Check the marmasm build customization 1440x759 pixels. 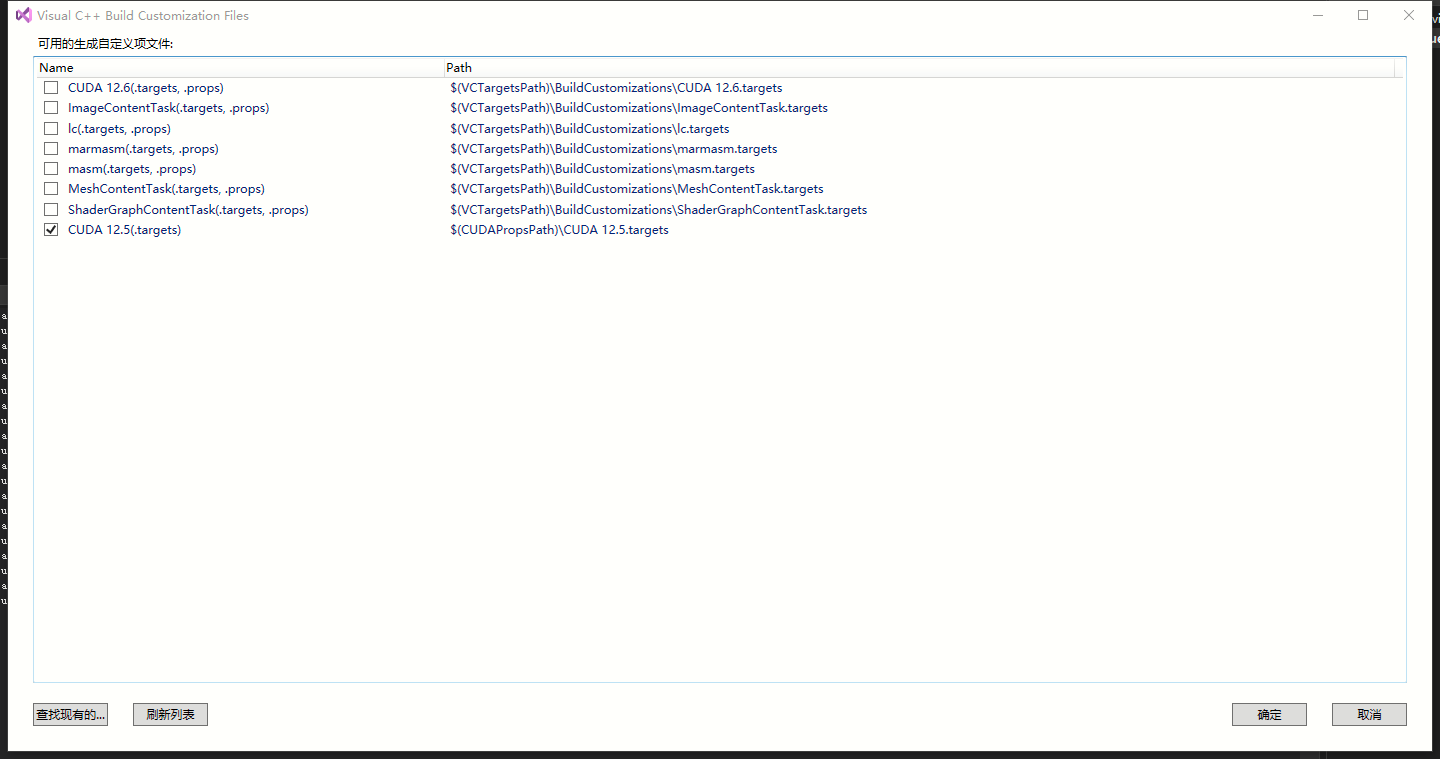coord(50,148)
